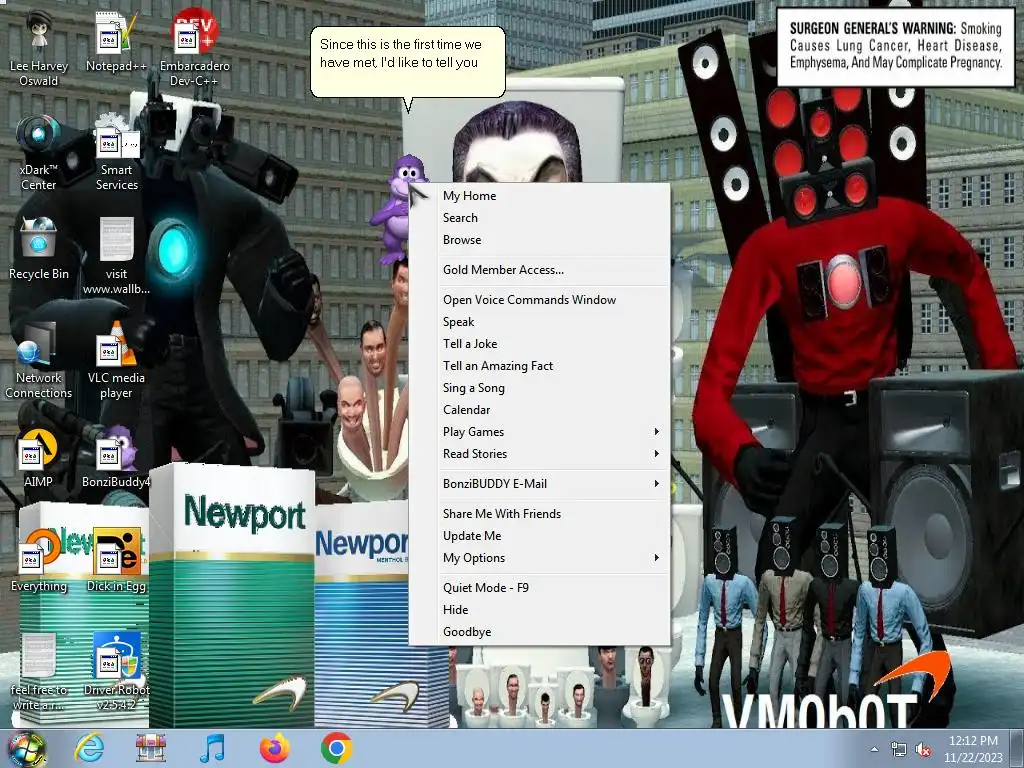Launch Internet Explorer from the taskbar
Image resolution: width=1024 pixels, height=768 pixels.
(89, 748)
